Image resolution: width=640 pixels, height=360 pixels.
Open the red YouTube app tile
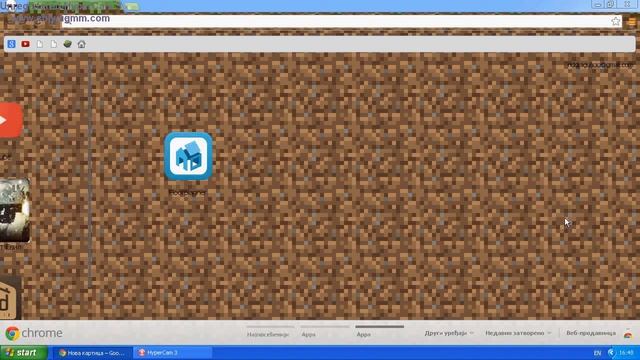click(11, 120)
